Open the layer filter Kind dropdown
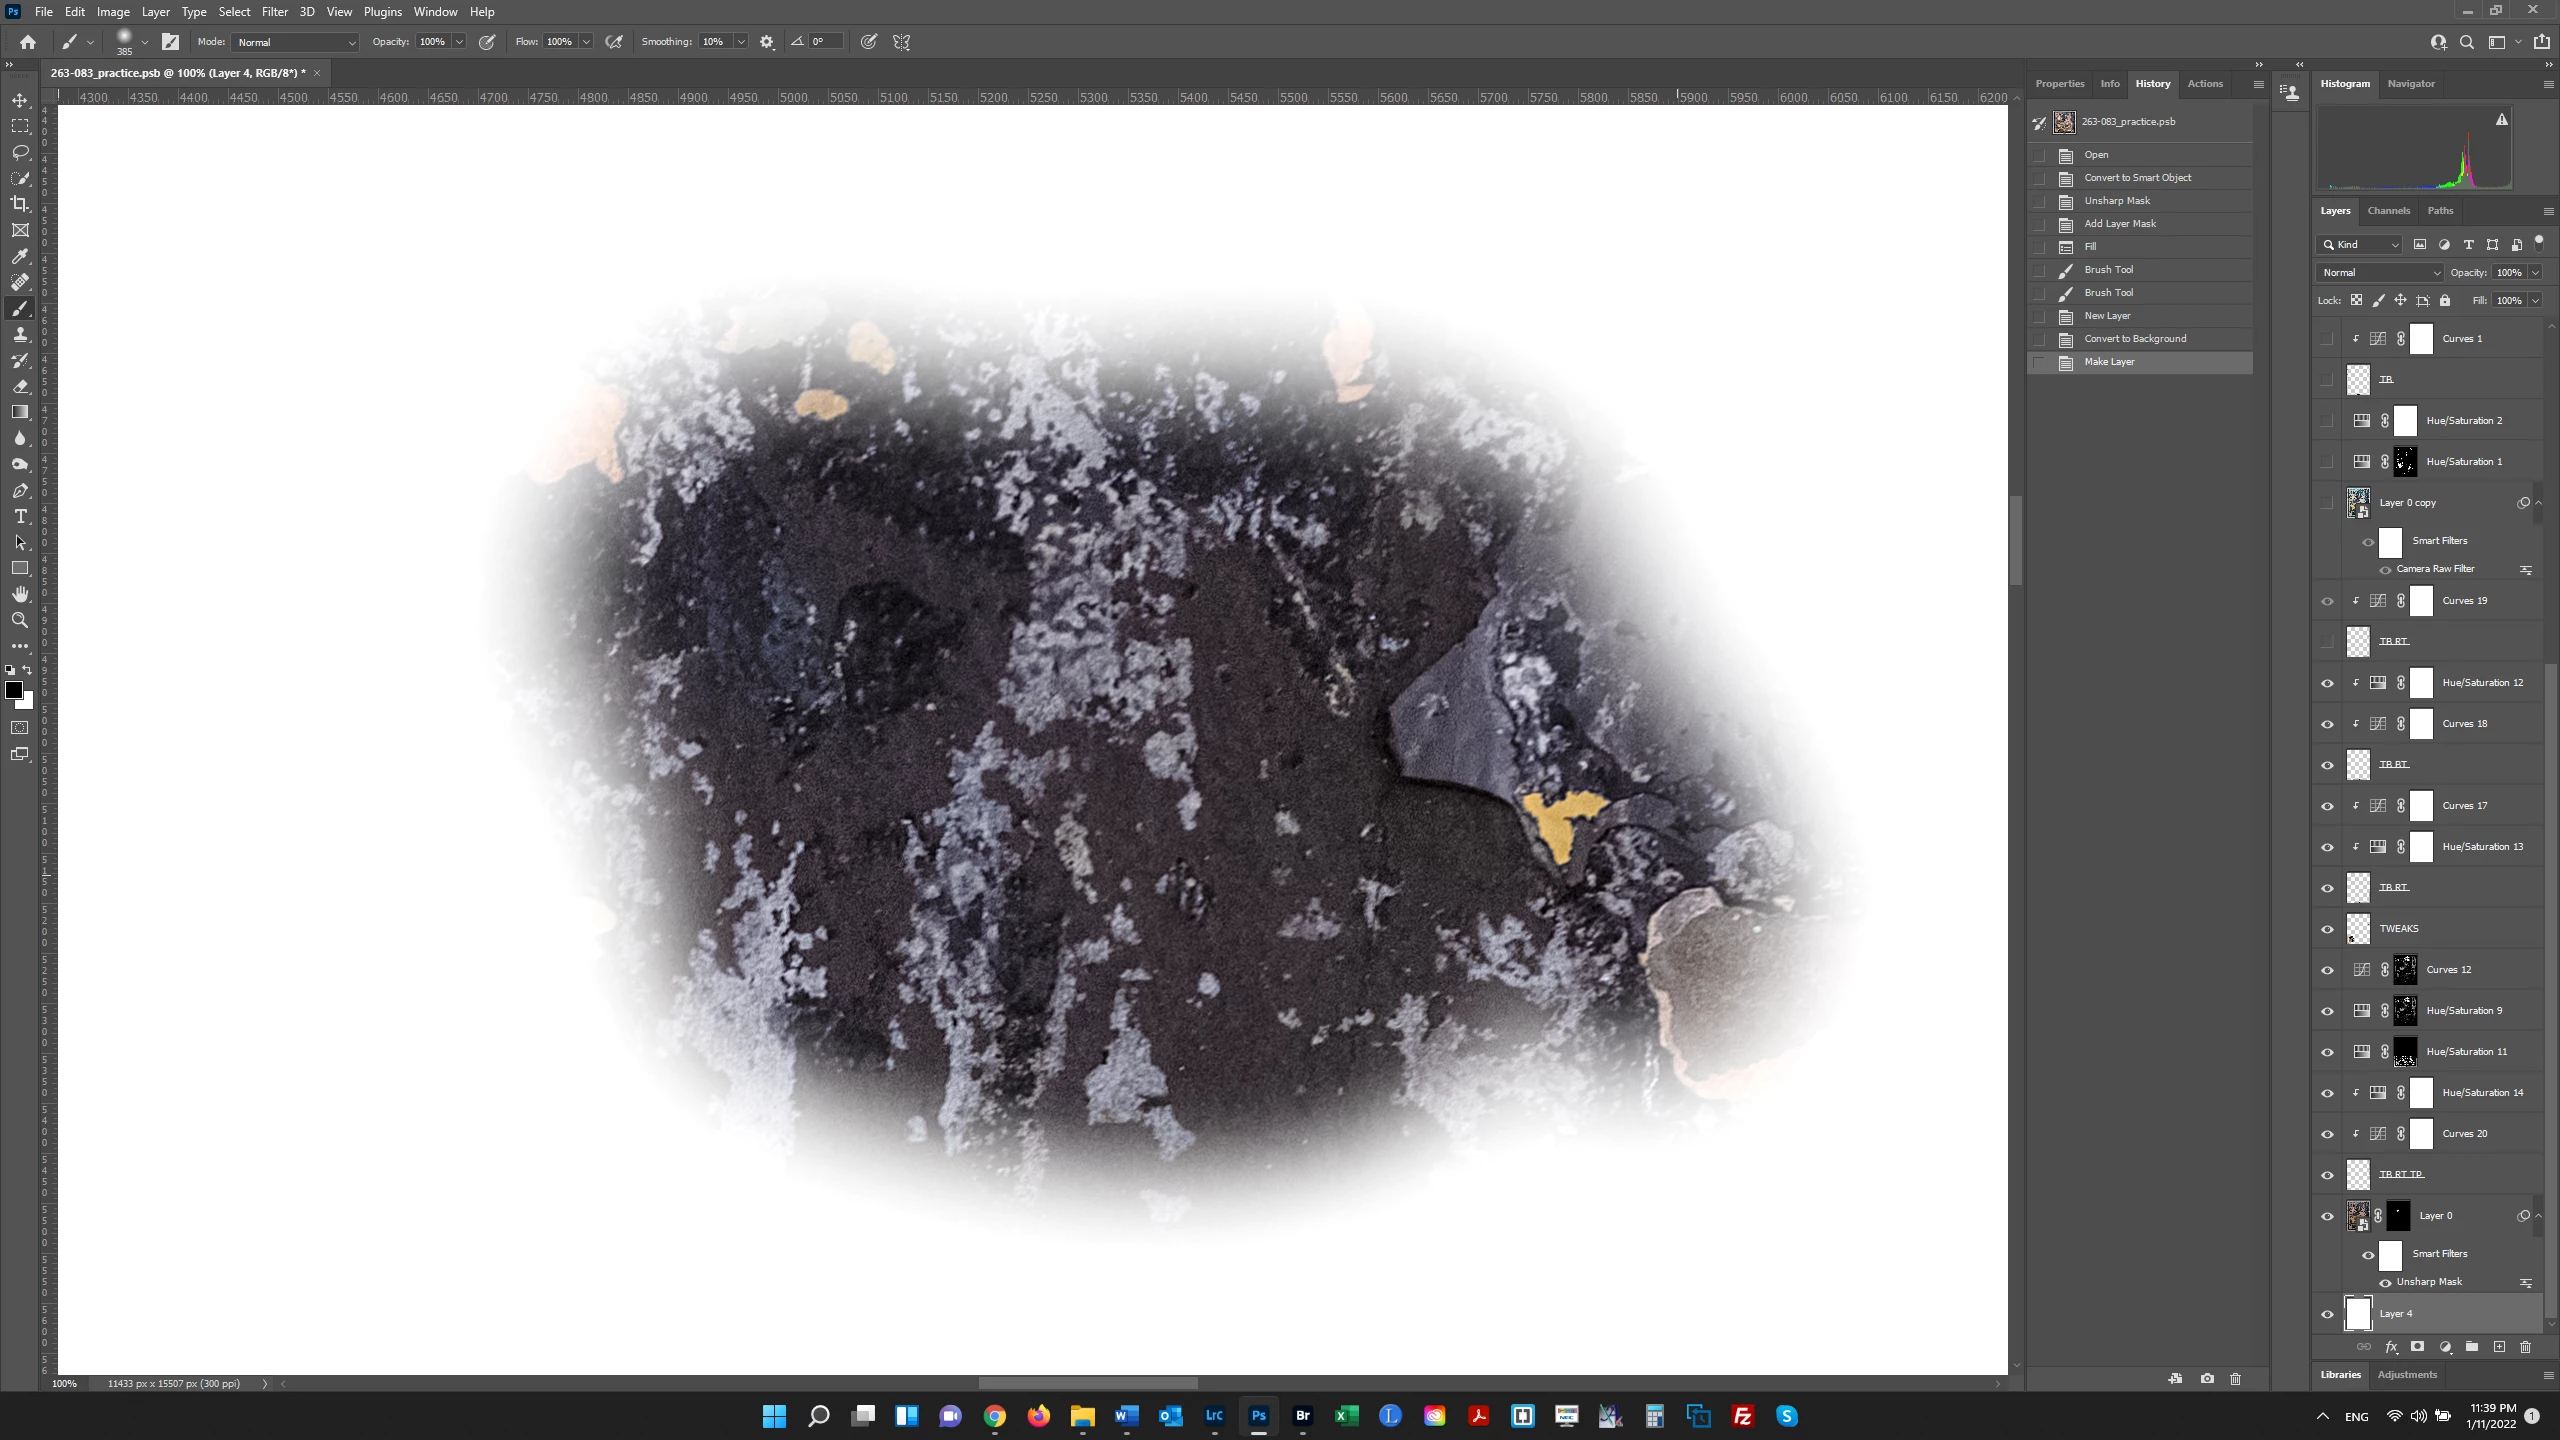 click(2360, 244)
